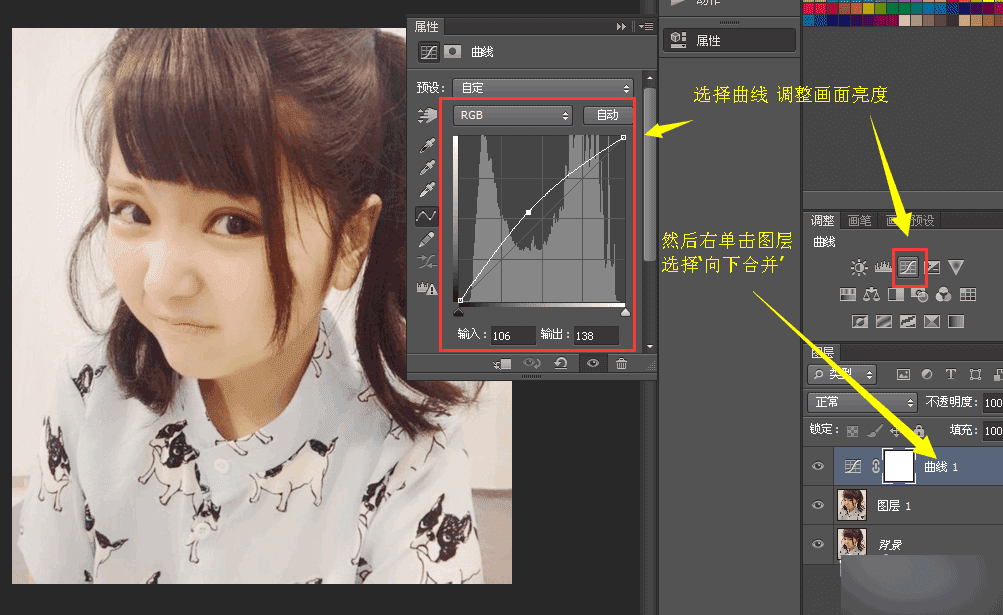1003x615 pixels.
Task: Click the white point input slider triangle
Action: tap(625, 312)
